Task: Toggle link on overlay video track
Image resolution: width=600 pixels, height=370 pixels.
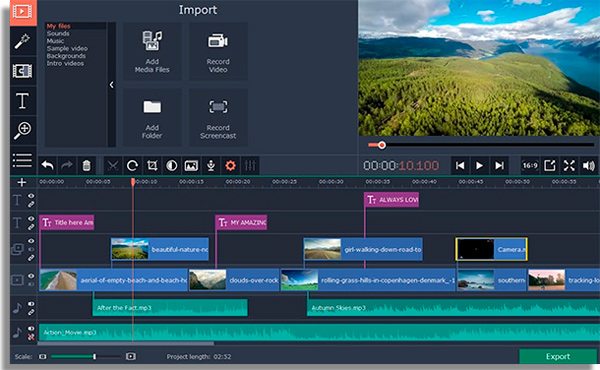Action: 31,258
